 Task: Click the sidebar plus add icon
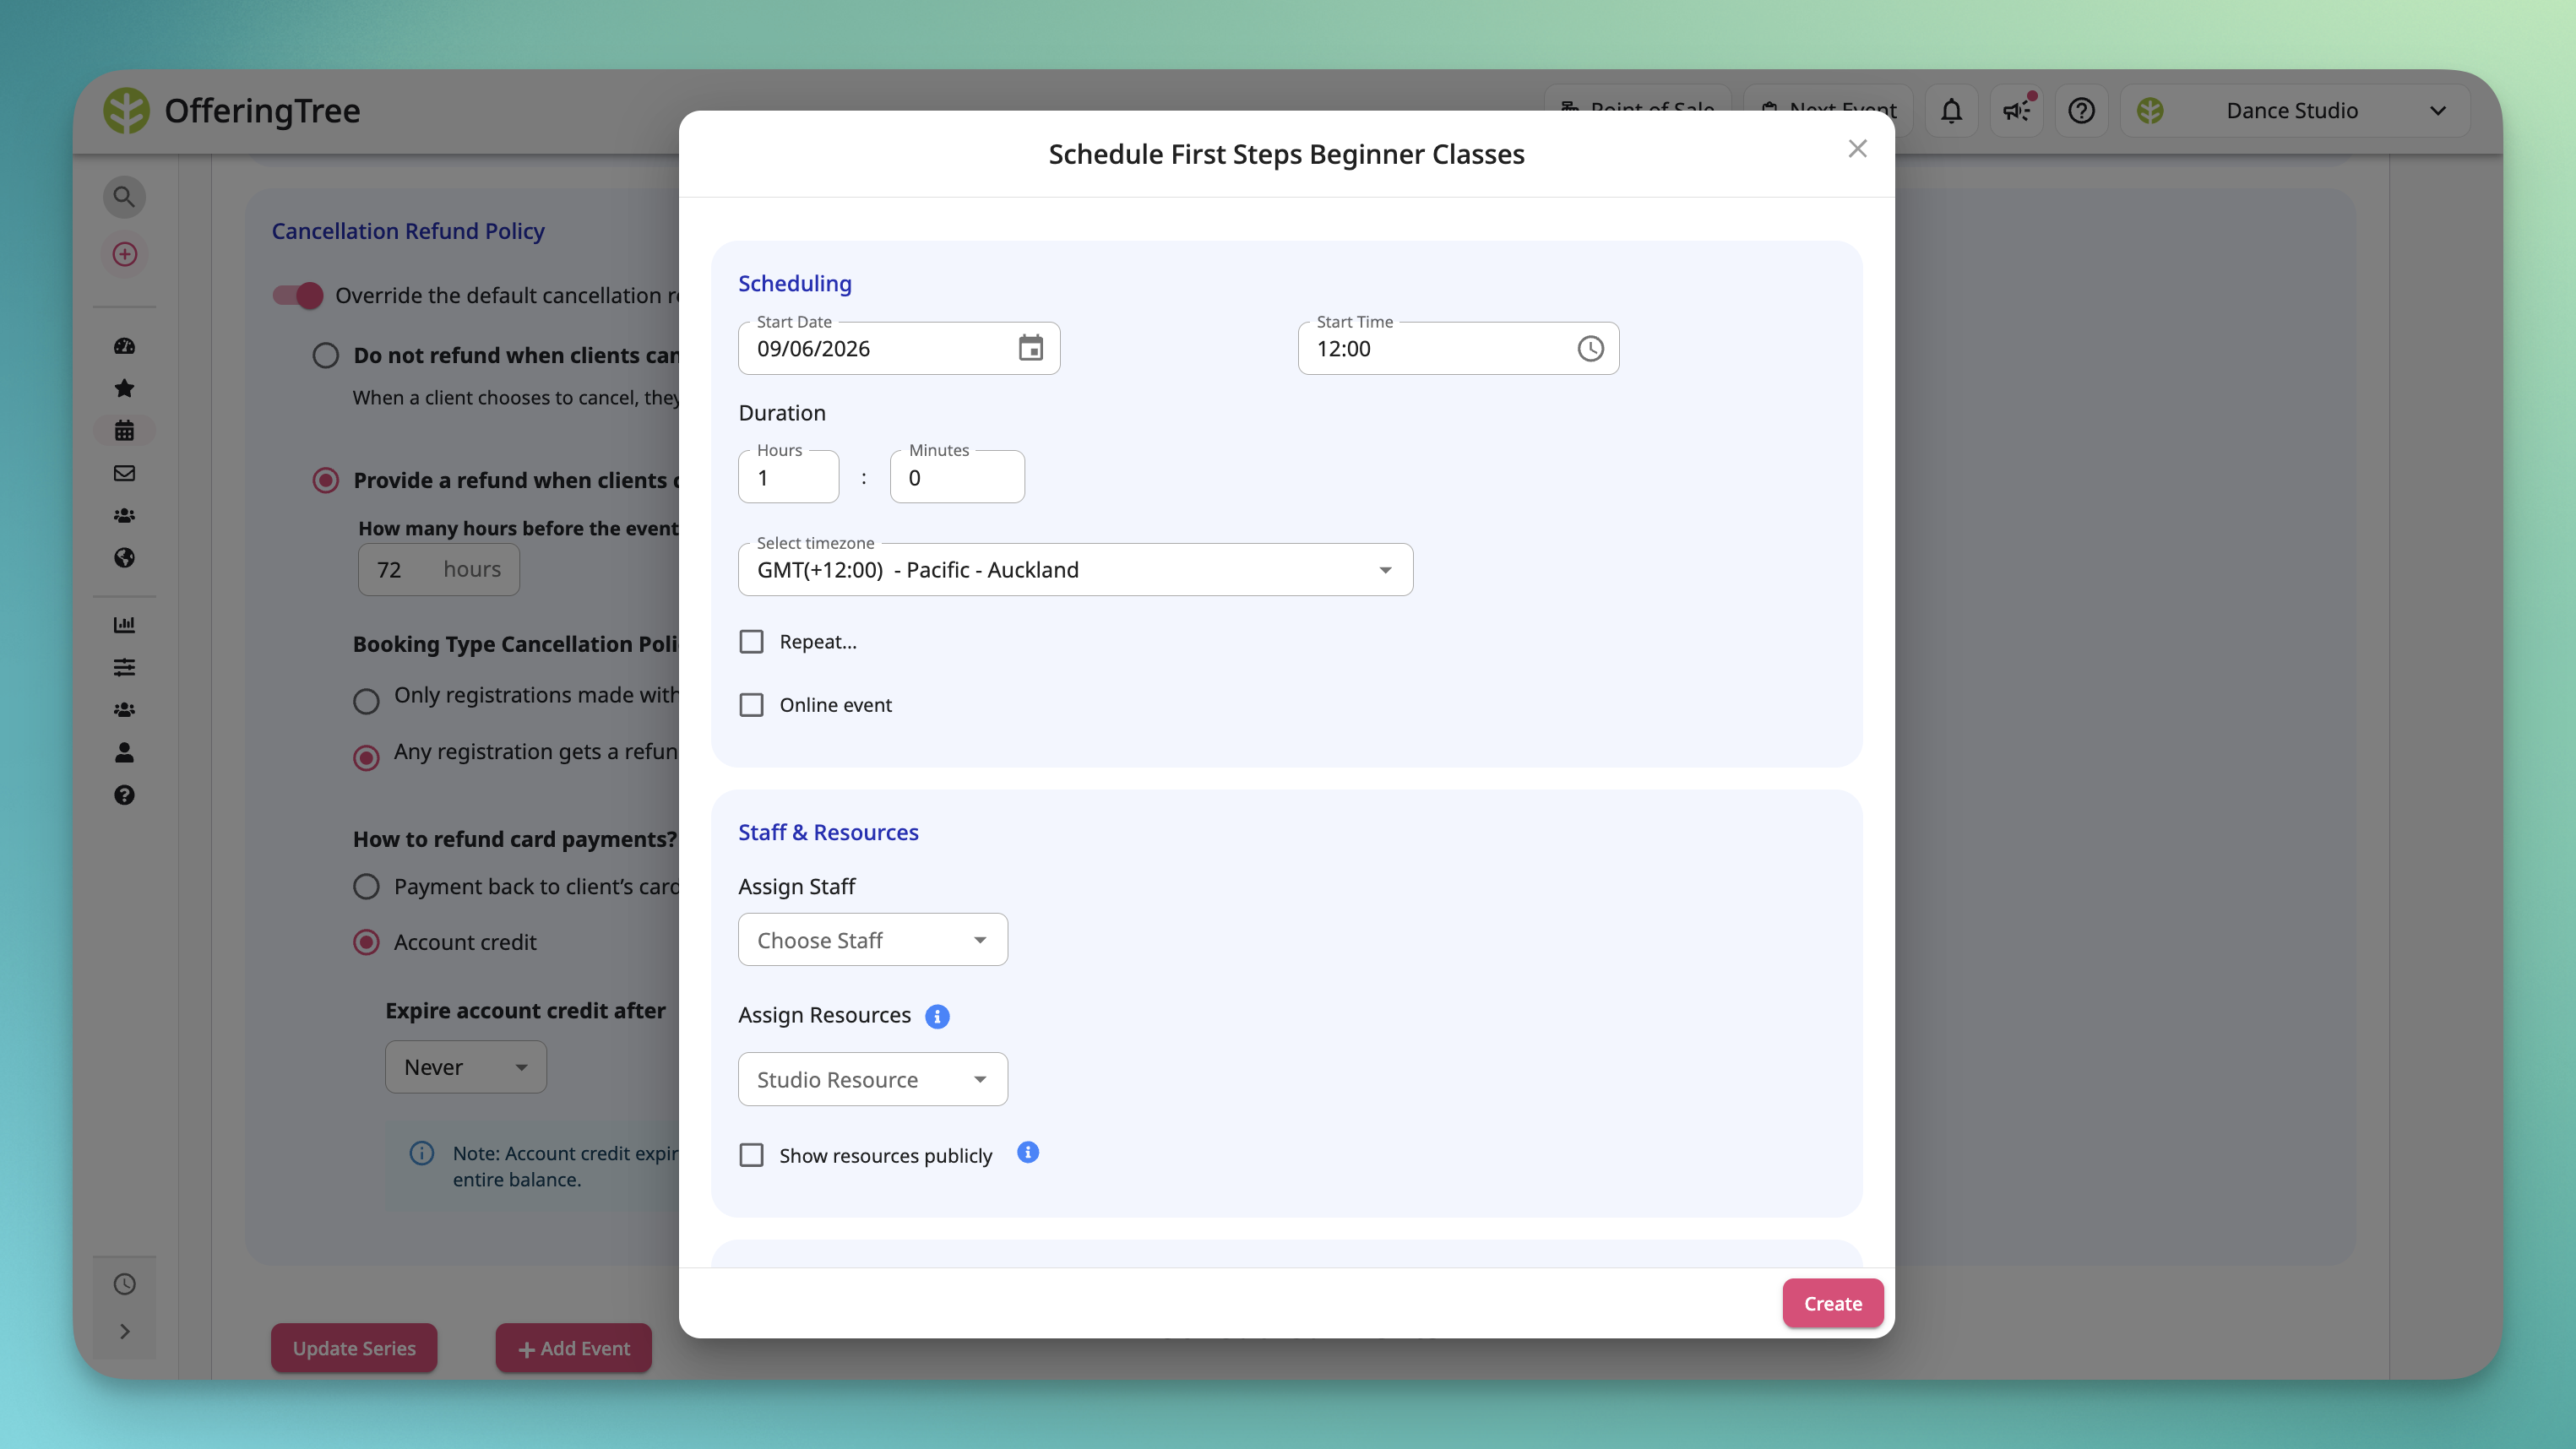click(124, 254)
